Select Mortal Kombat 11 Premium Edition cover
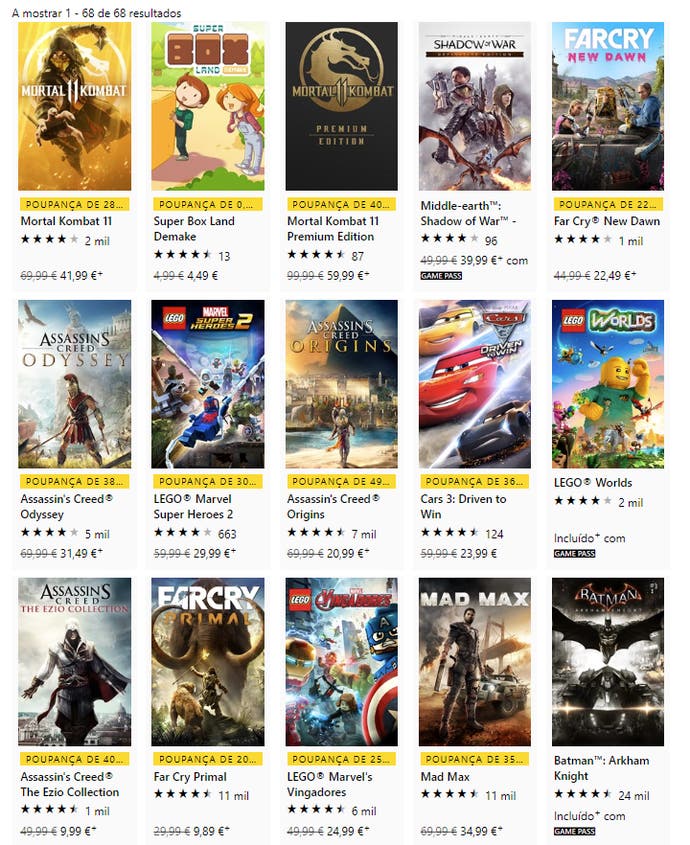690x845 pixels. click(341, 106)
